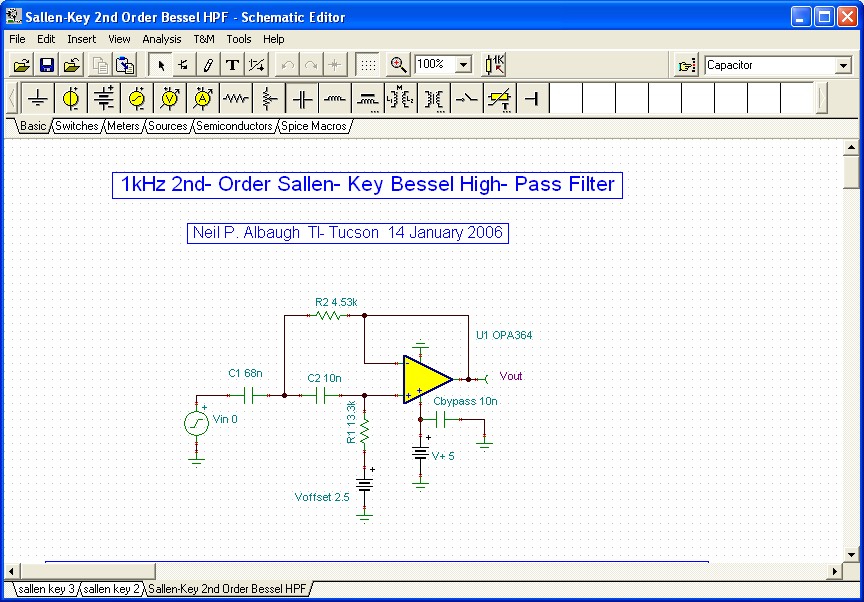This screenshot has width=864, height=602.
Task: Select the Text tool T icon
Action: (x=232, y=65)
